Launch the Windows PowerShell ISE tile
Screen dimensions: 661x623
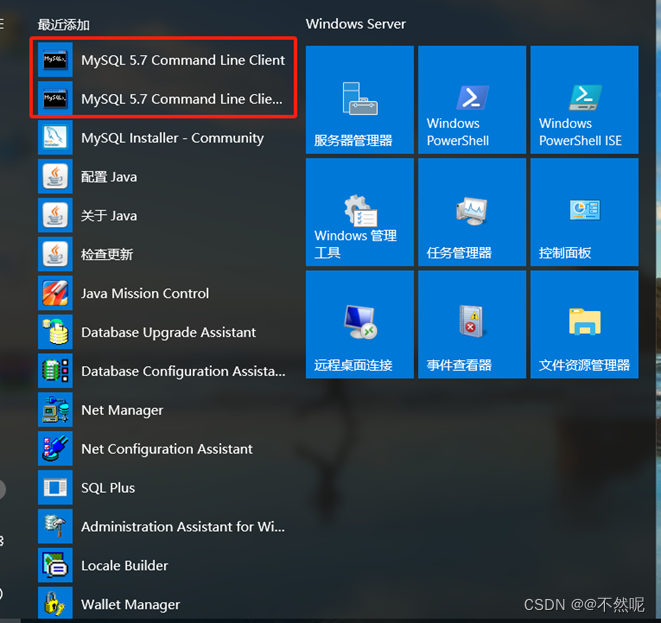(584, 100)
